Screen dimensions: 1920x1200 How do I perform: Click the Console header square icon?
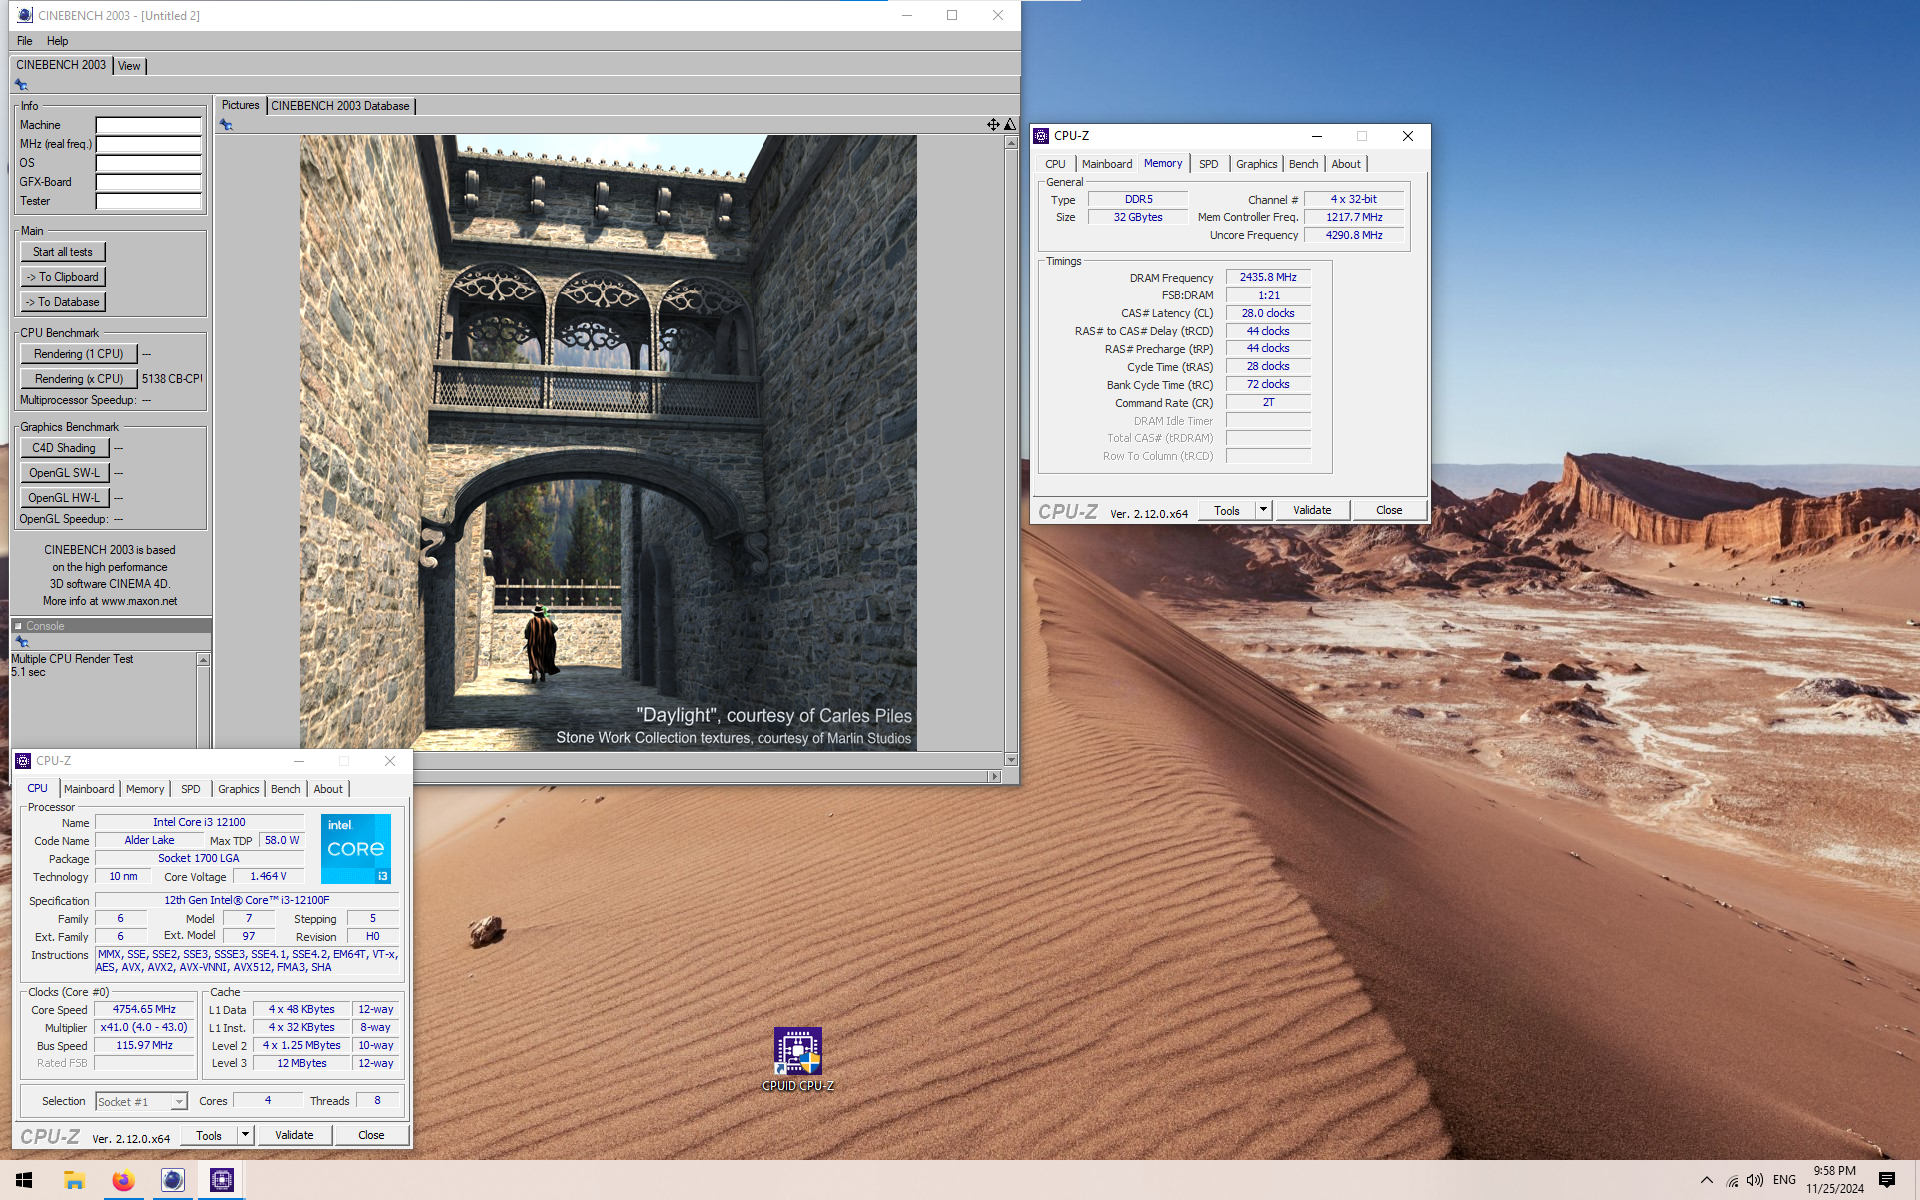pos(18,626)
